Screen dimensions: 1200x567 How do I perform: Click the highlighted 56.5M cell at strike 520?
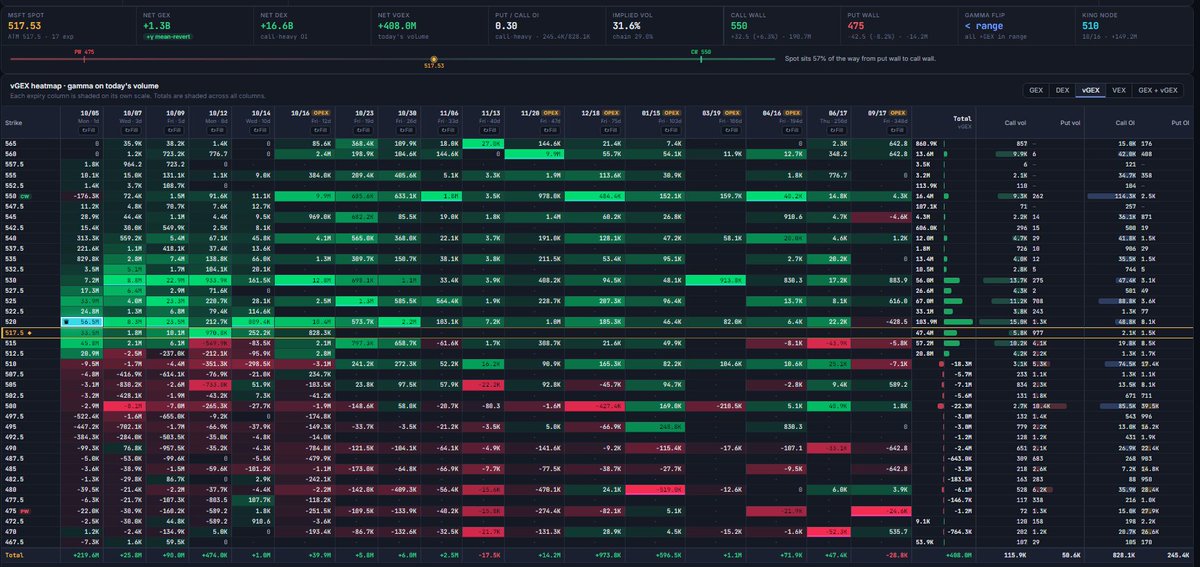coord(82,323)
